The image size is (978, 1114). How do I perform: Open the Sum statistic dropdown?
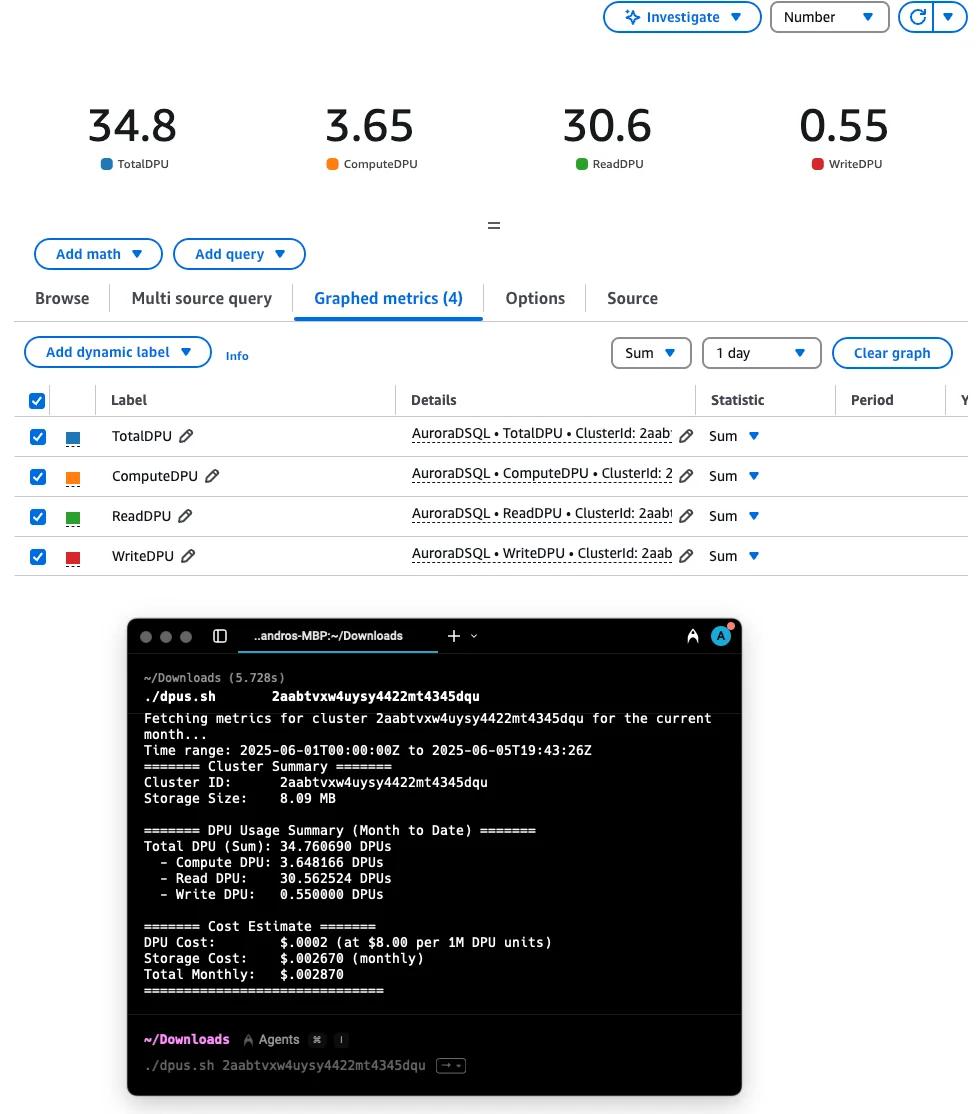651,353
